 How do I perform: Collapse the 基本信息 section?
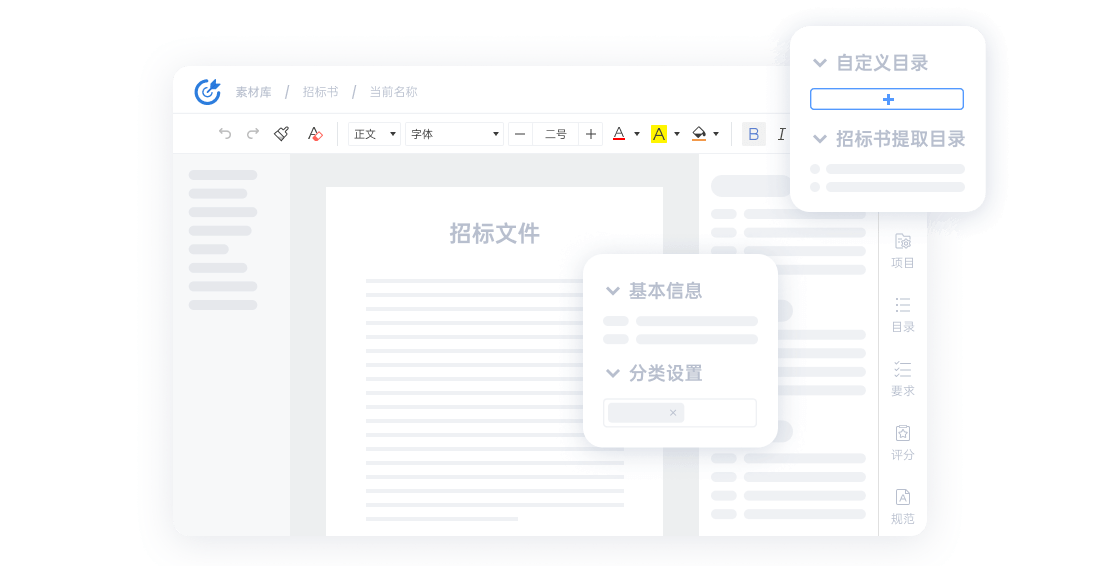612,290
